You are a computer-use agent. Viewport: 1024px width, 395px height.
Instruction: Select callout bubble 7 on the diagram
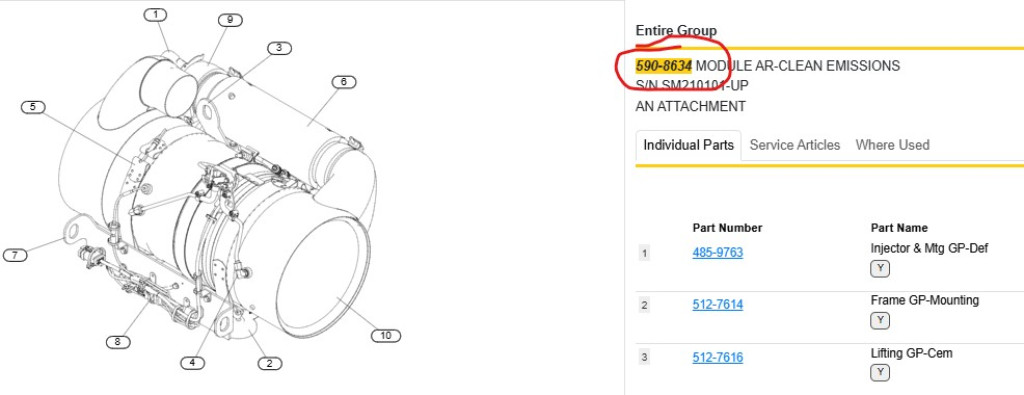pos(15,255)
